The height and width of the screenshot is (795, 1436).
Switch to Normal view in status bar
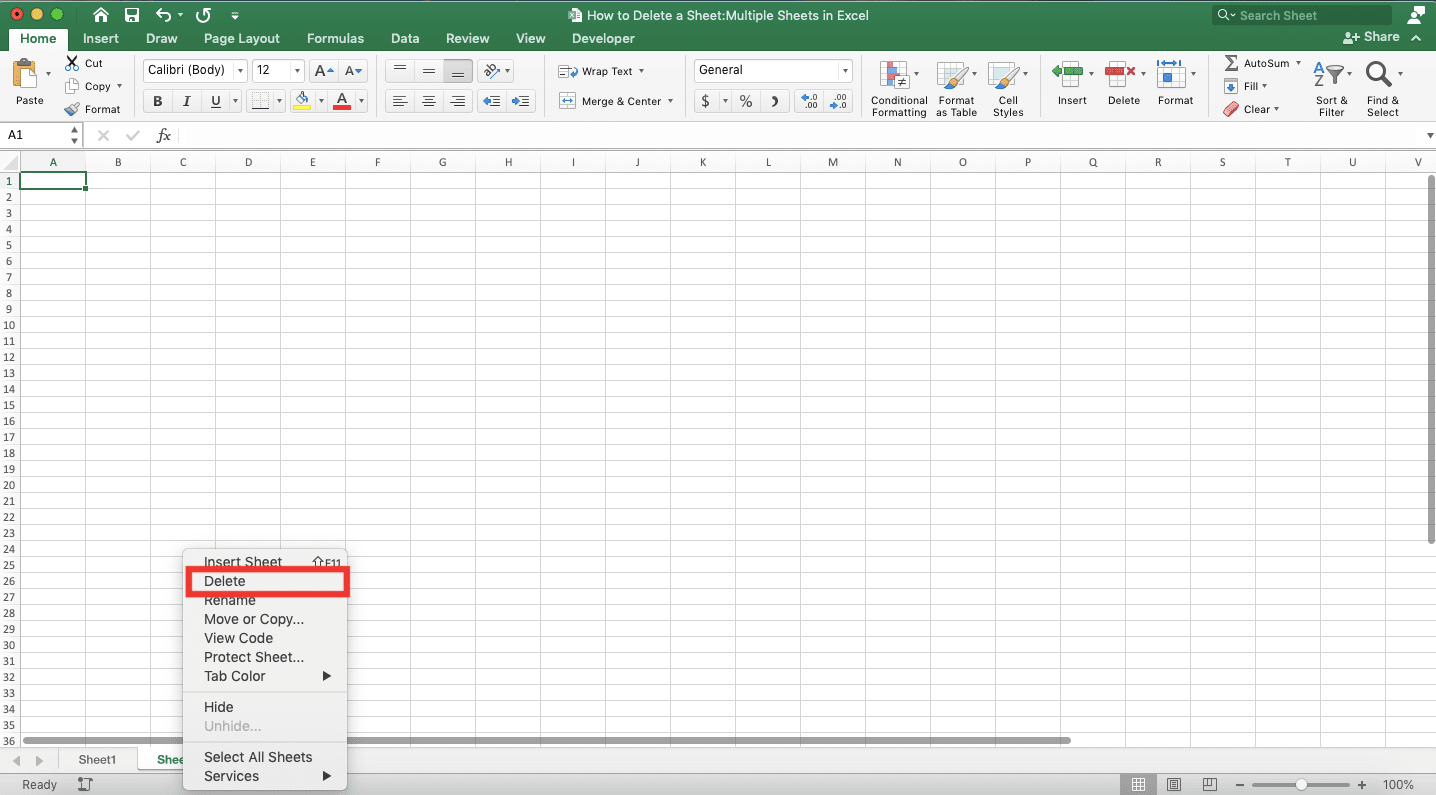point(1138,785)
